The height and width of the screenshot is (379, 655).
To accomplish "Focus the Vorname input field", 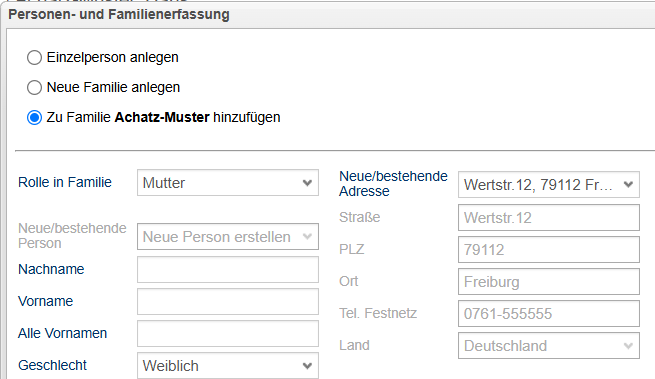I will pyautogui.click(x=228, y=301).
